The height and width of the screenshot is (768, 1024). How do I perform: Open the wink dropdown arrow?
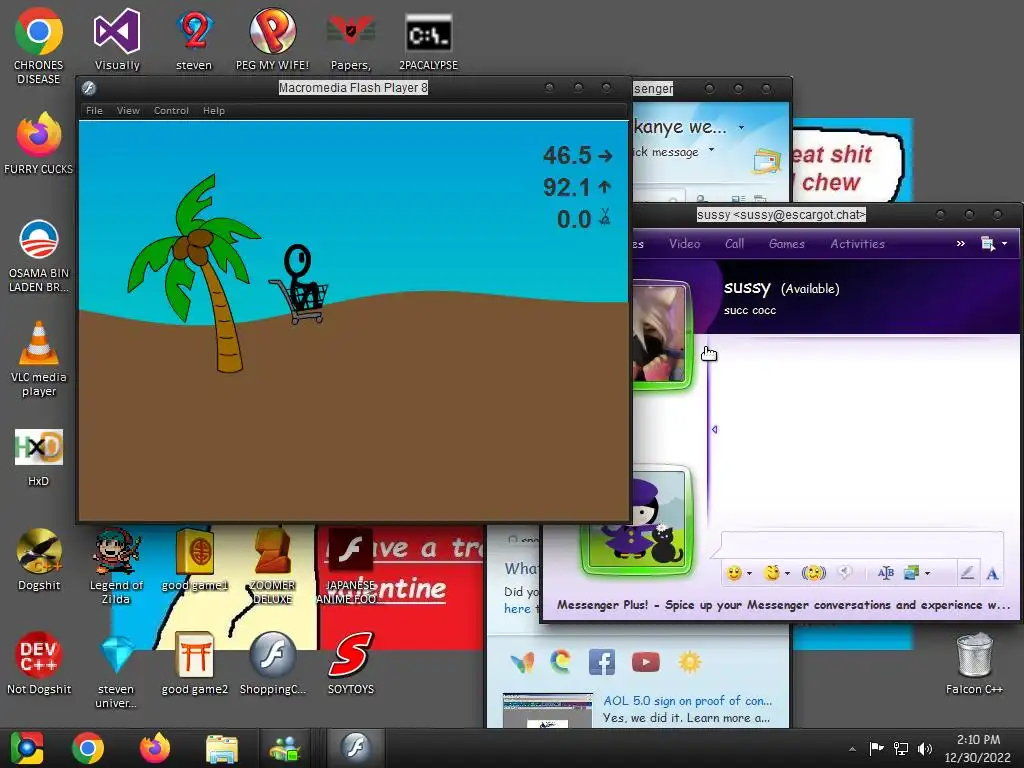pos(787,573)
